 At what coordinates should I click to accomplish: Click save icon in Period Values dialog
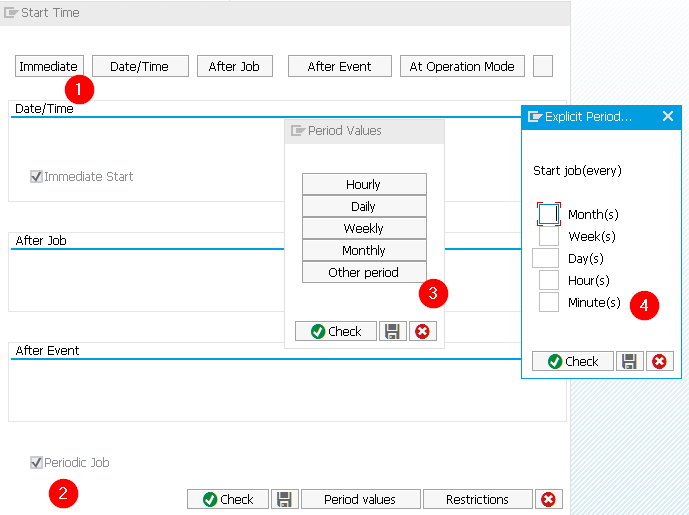tap(392, 331)
